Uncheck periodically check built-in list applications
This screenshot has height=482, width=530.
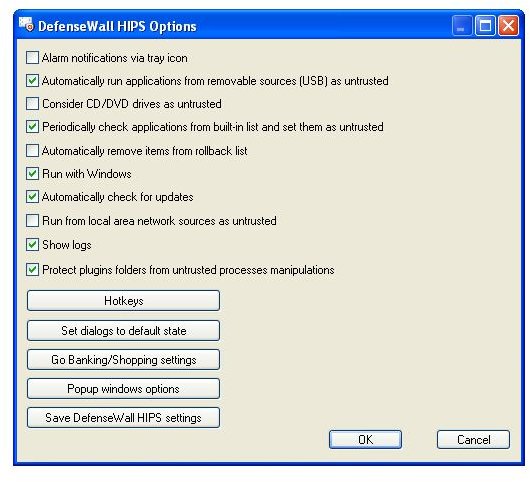[32, 127]
